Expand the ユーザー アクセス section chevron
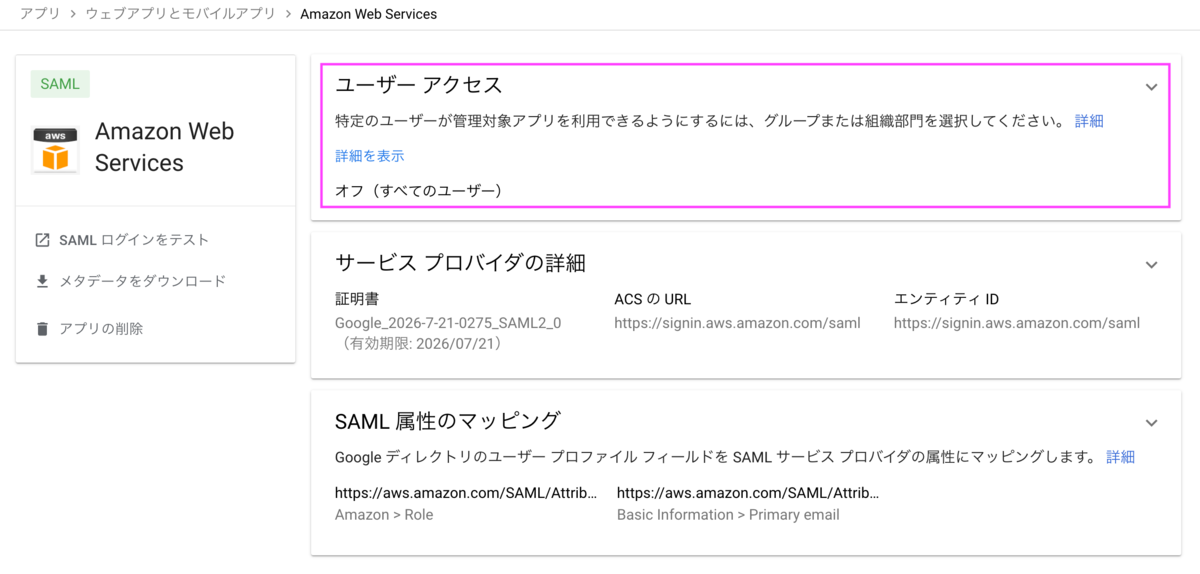 coord(1151,87)
